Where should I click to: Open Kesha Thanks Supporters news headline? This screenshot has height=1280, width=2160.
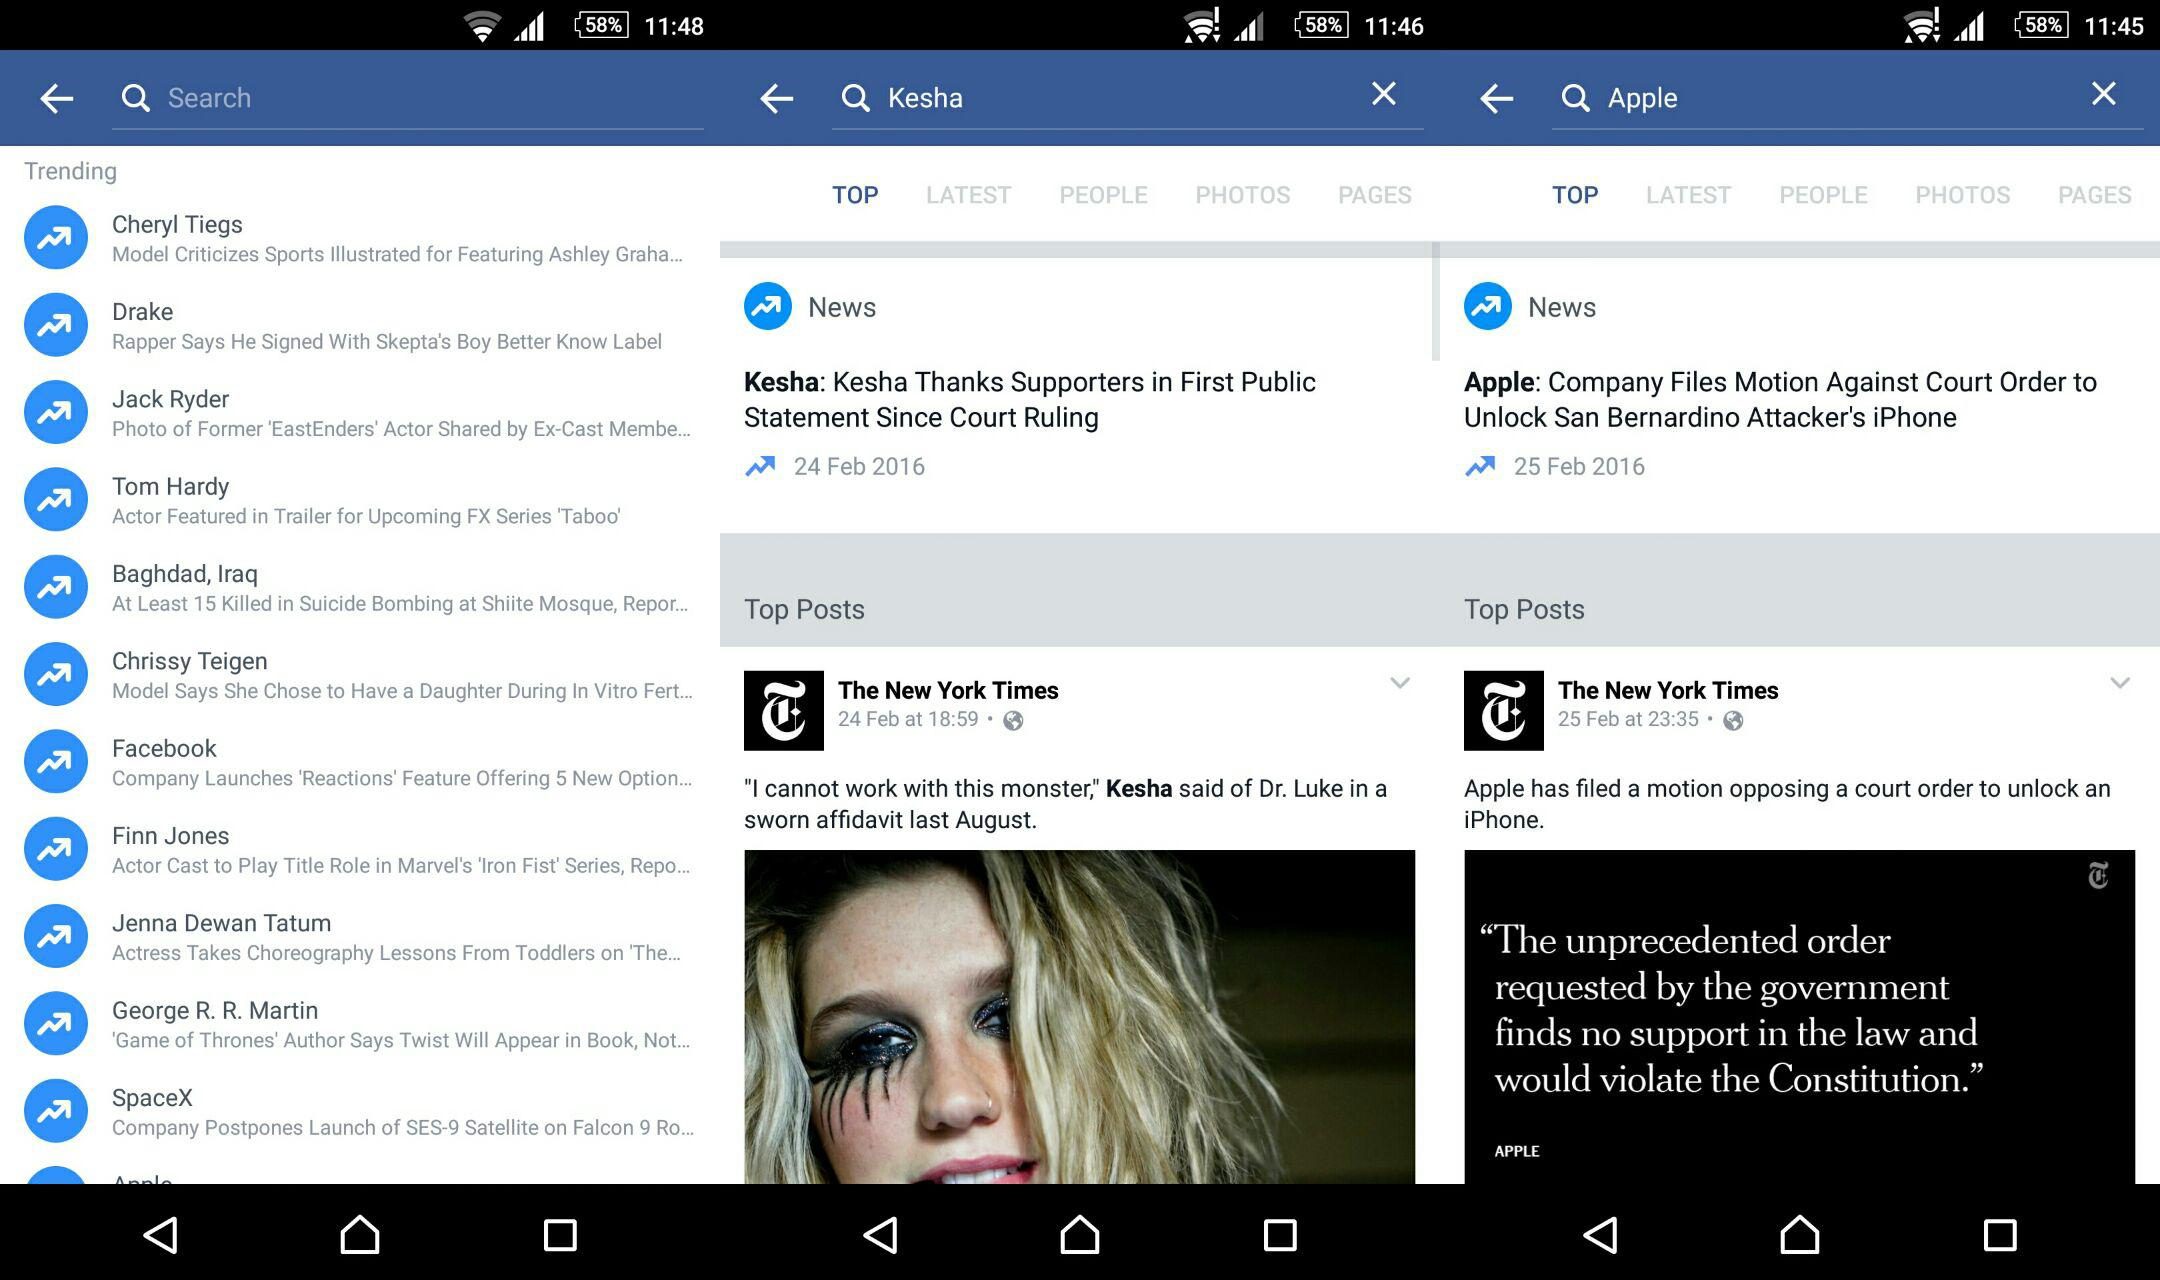1030,399
